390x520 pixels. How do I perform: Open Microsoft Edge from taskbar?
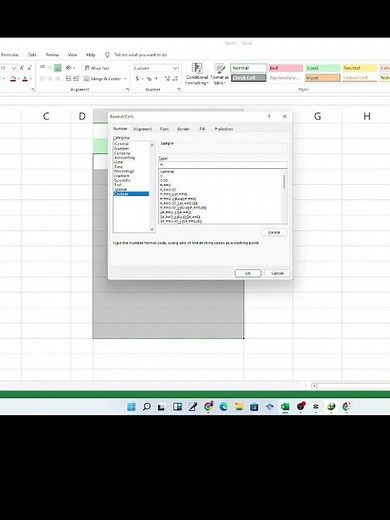click(223, 407)
